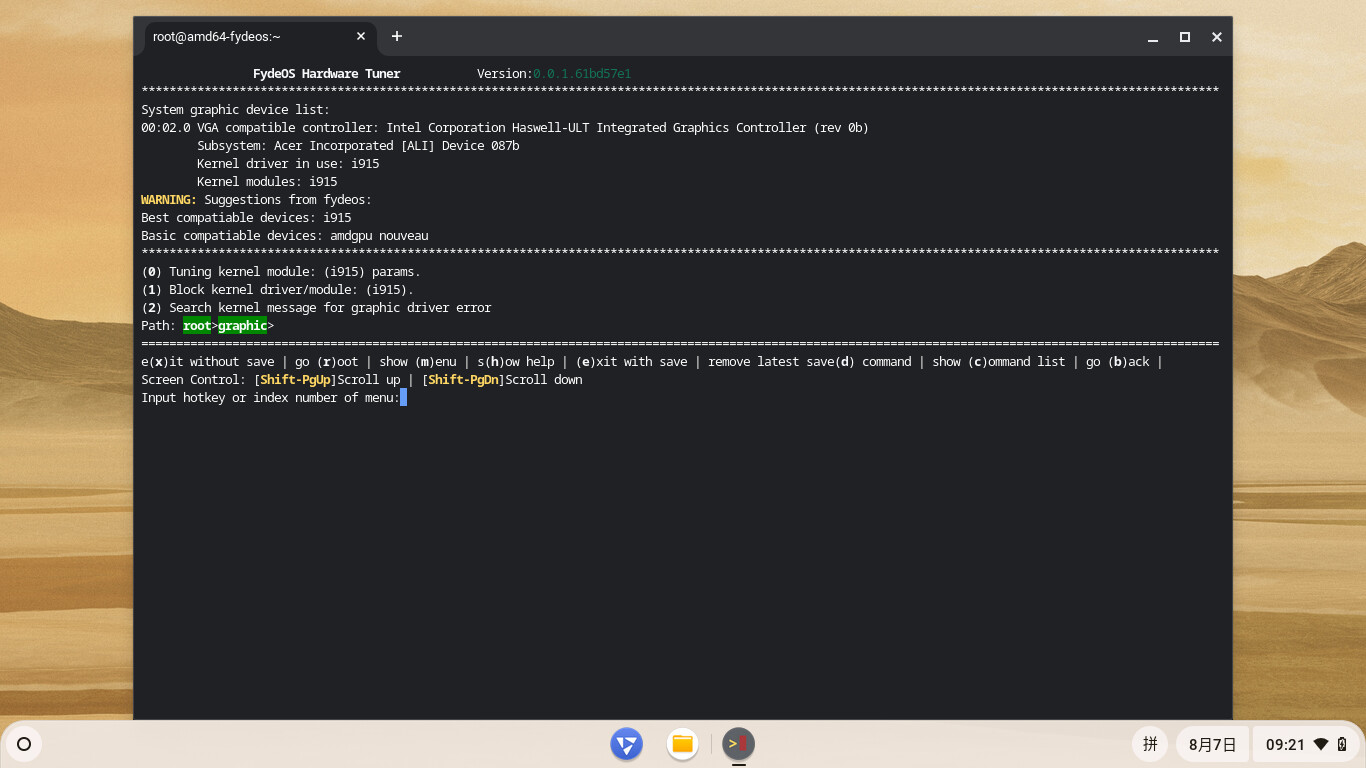Viewport: 1366px width, 768px height.
Task: Add a new terminal tab with plus button
Action: point(397,37)
